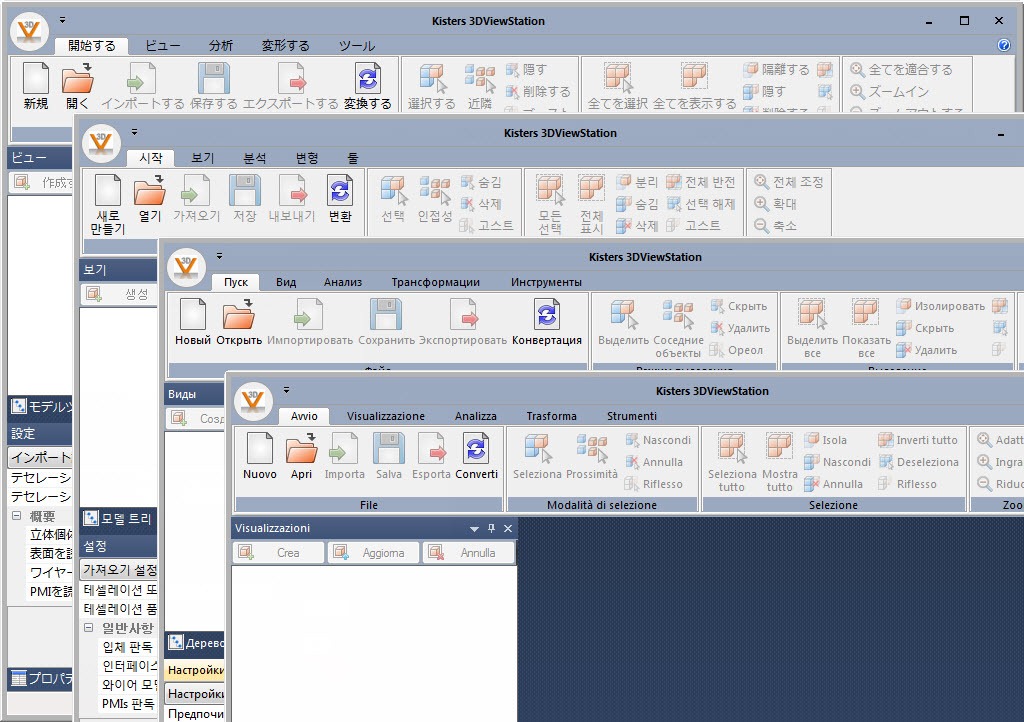Viewport: 1024px width, 722px height.
Task: Click 新規 in the Japanese window
Action: click(x=36, y=86)
